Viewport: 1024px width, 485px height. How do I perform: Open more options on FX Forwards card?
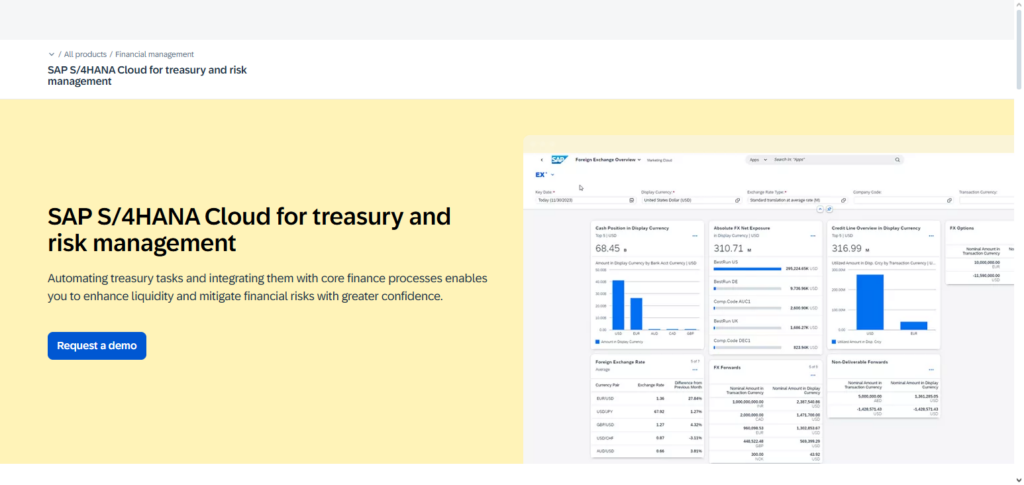(x=813, y=375)
